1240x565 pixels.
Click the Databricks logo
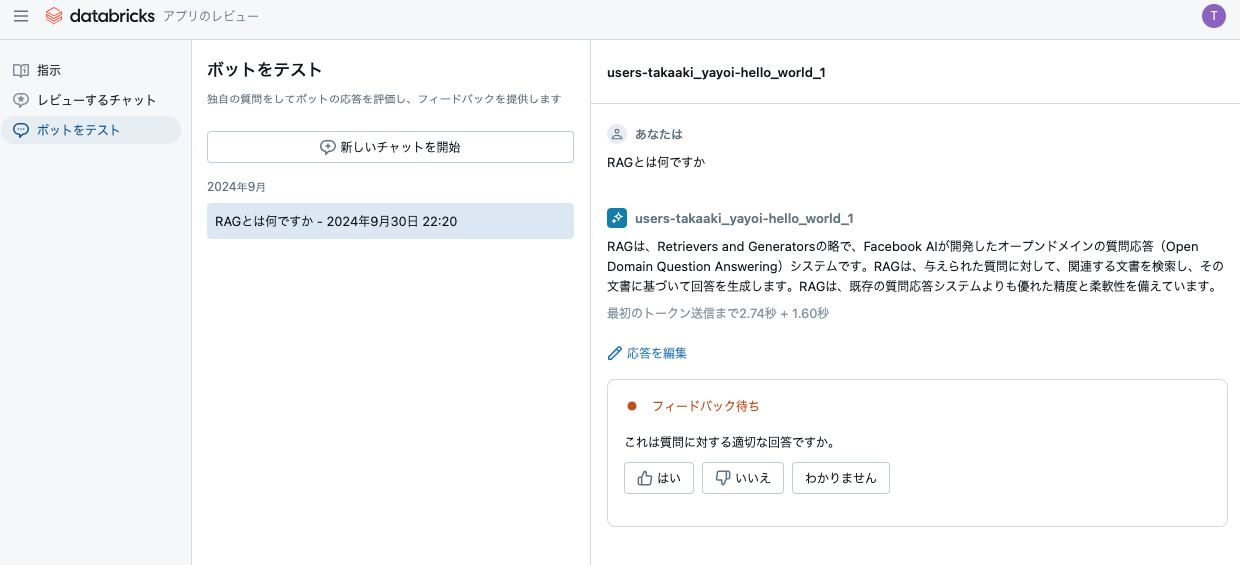click(x=100, y=16)
